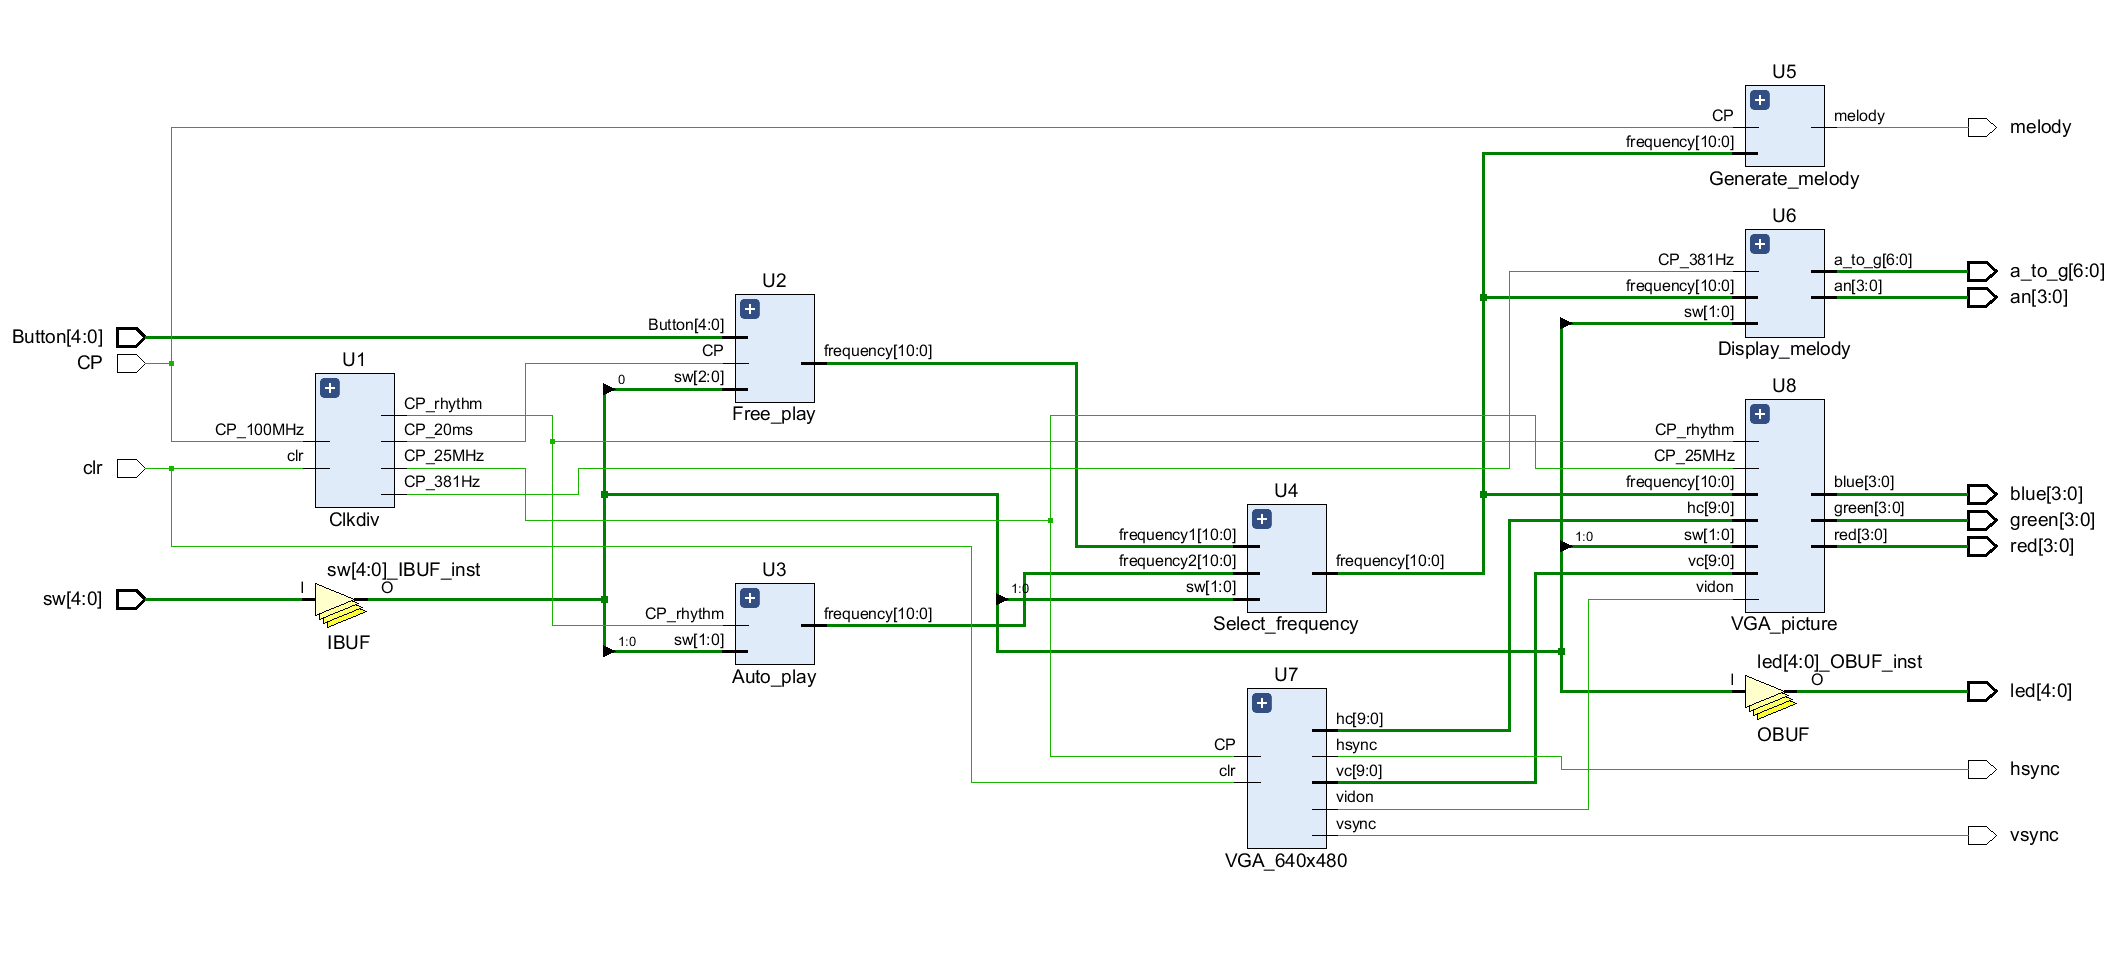Select the hsync output port symbol
The height and width of the screenshot is (973, 2113).
1982,769
